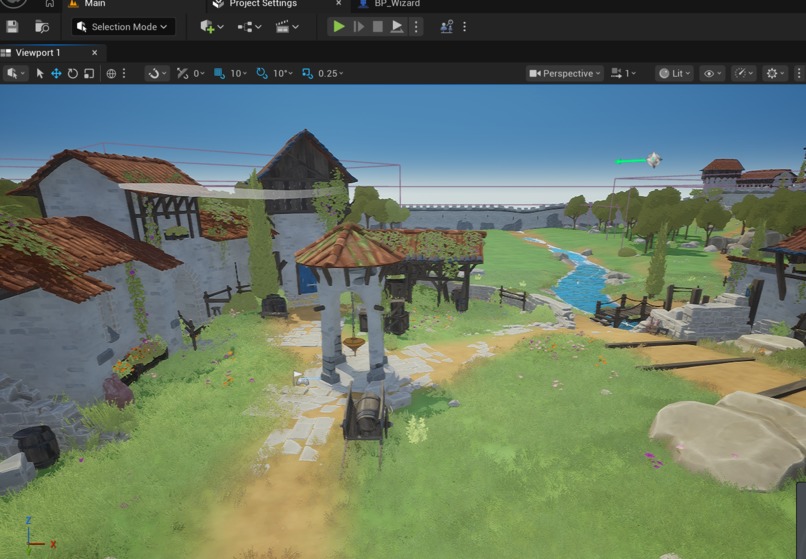
Task: Switch to the Project Settings tab
Action: [263, 4]
